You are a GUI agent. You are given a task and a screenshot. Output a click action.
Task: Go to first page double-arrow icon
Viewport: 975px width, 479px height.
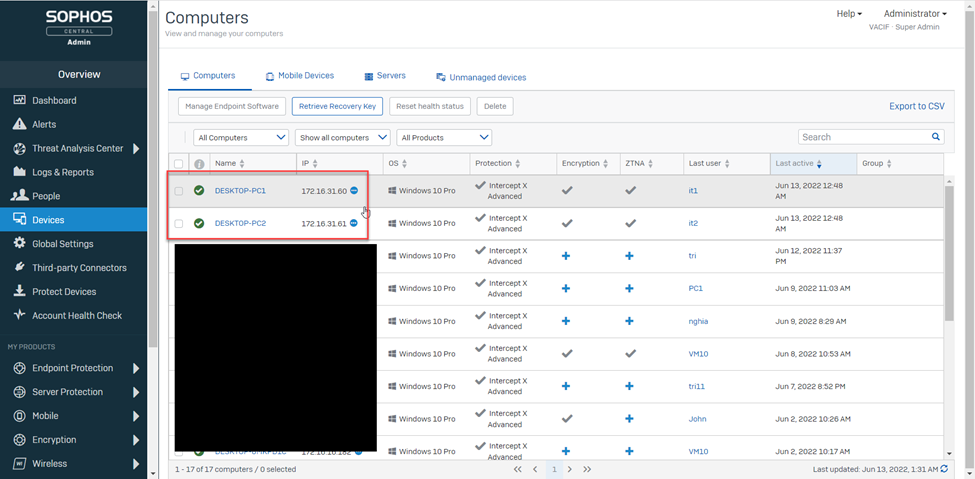pyautogui.click(x=518, y=469)
